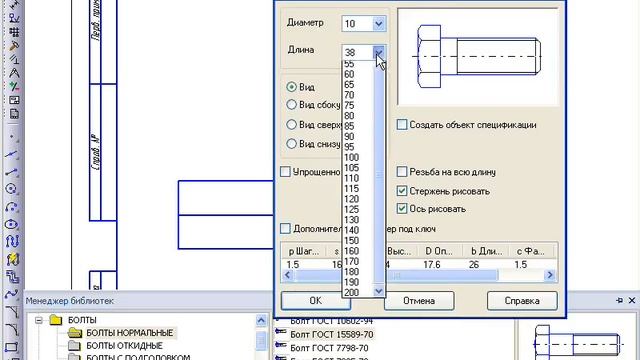Open the Parametrization panel icon
The image size is (640, 360).
tap(13, 59)
